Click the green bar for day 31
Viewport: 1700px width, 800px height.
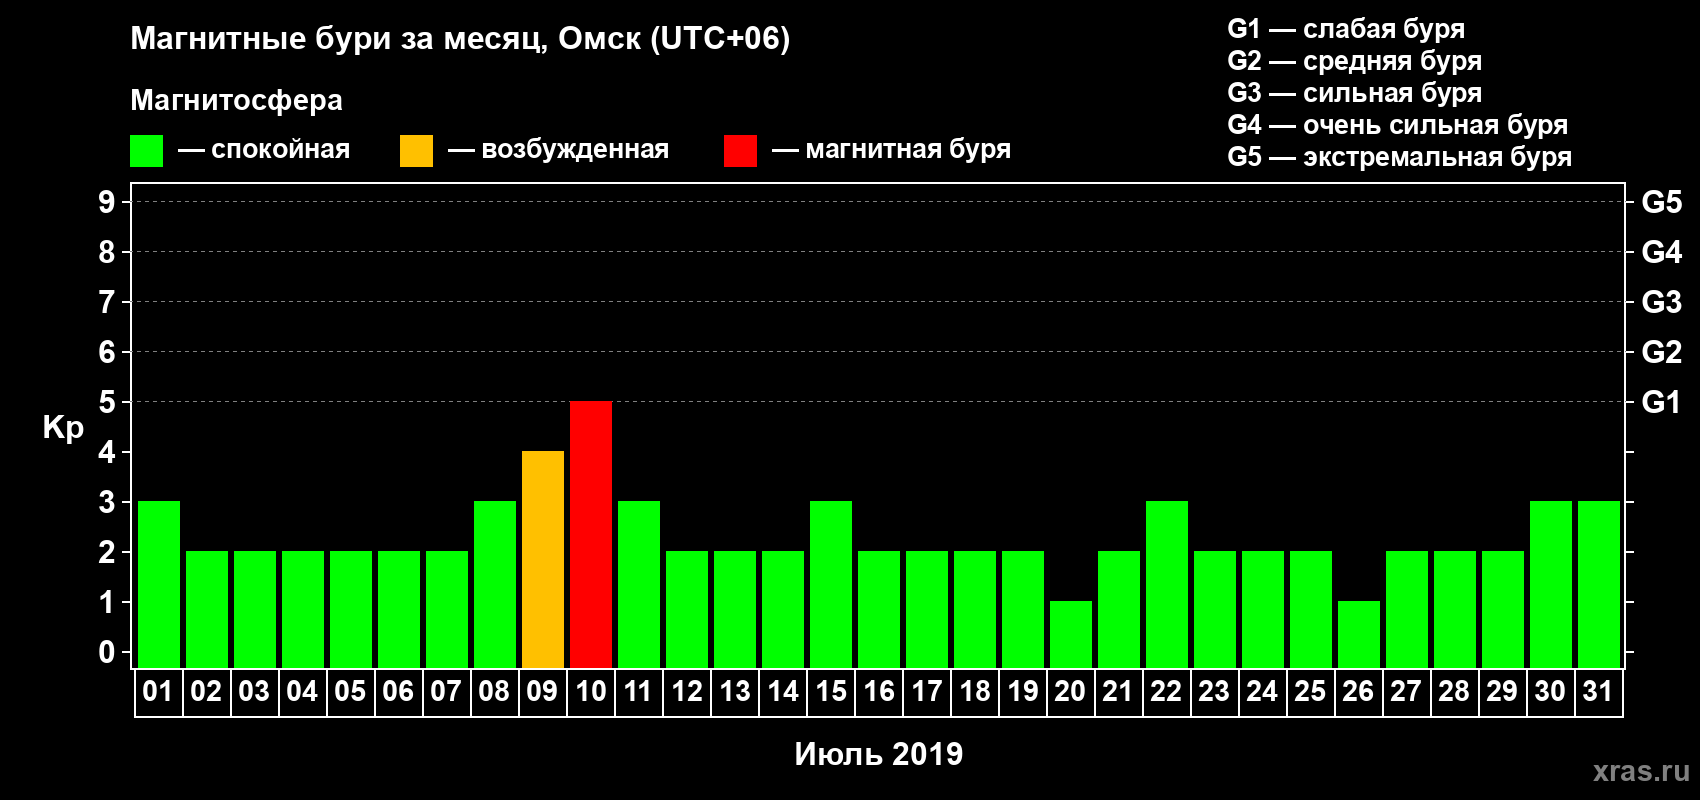1599,584
